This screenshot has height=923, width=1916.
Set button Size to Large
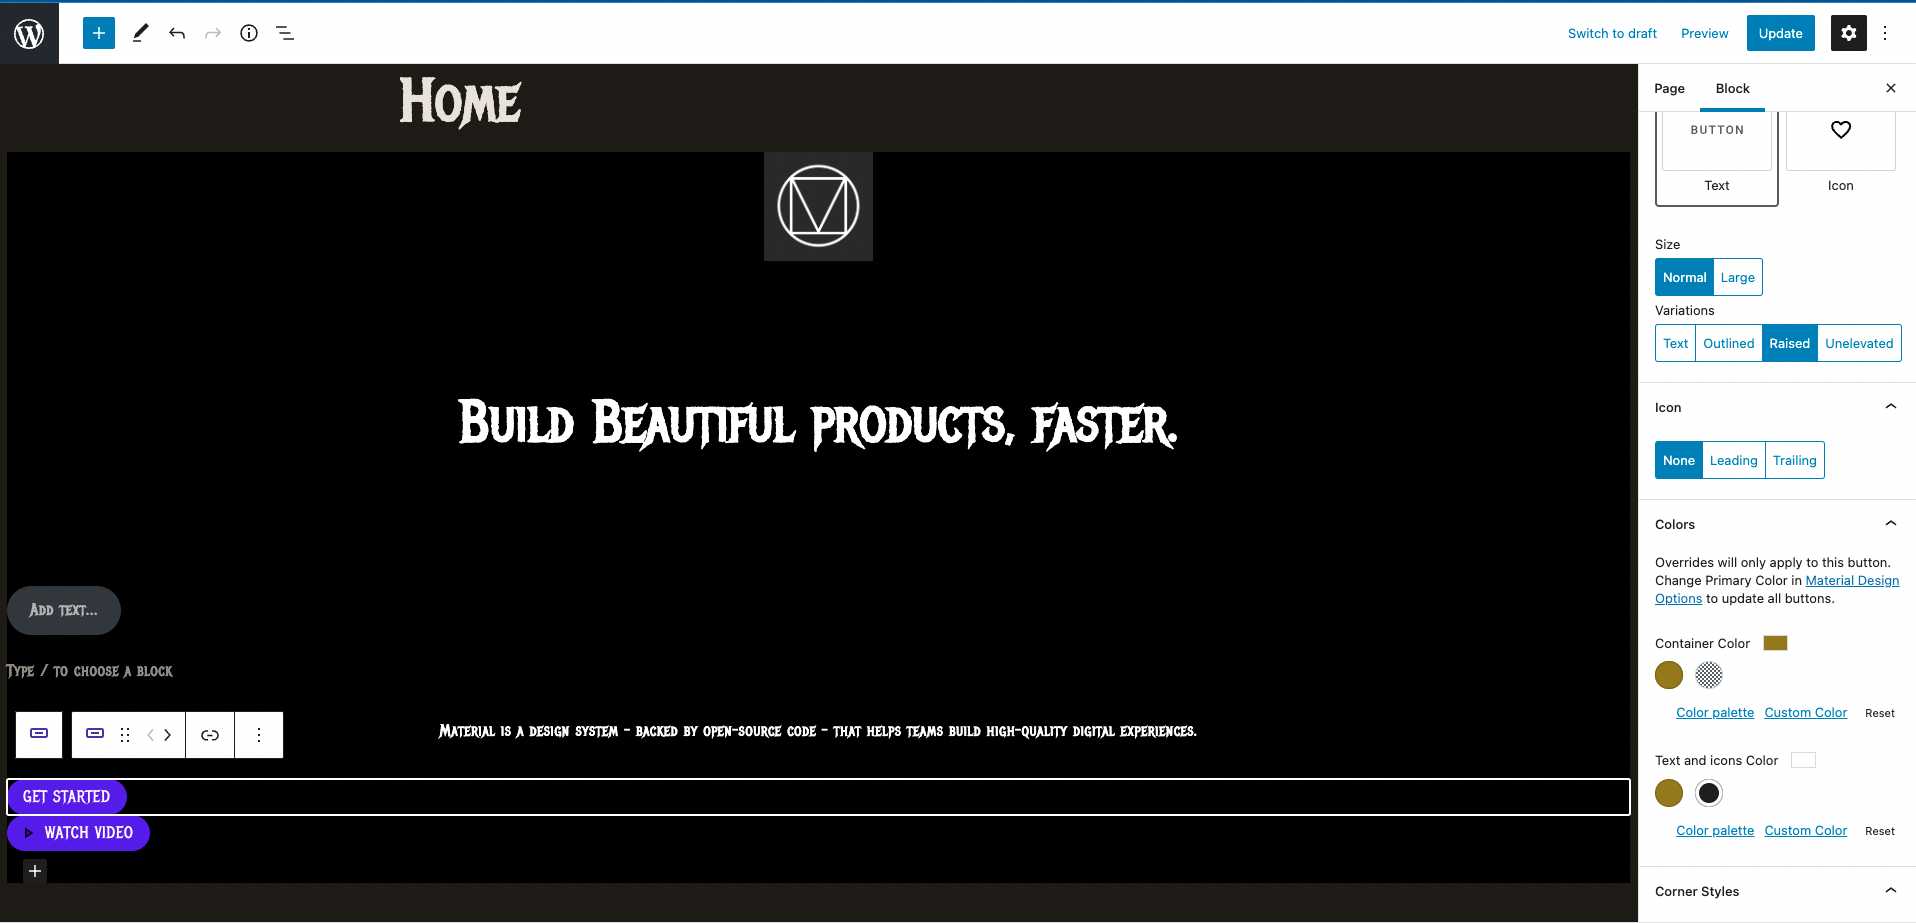1737,277
